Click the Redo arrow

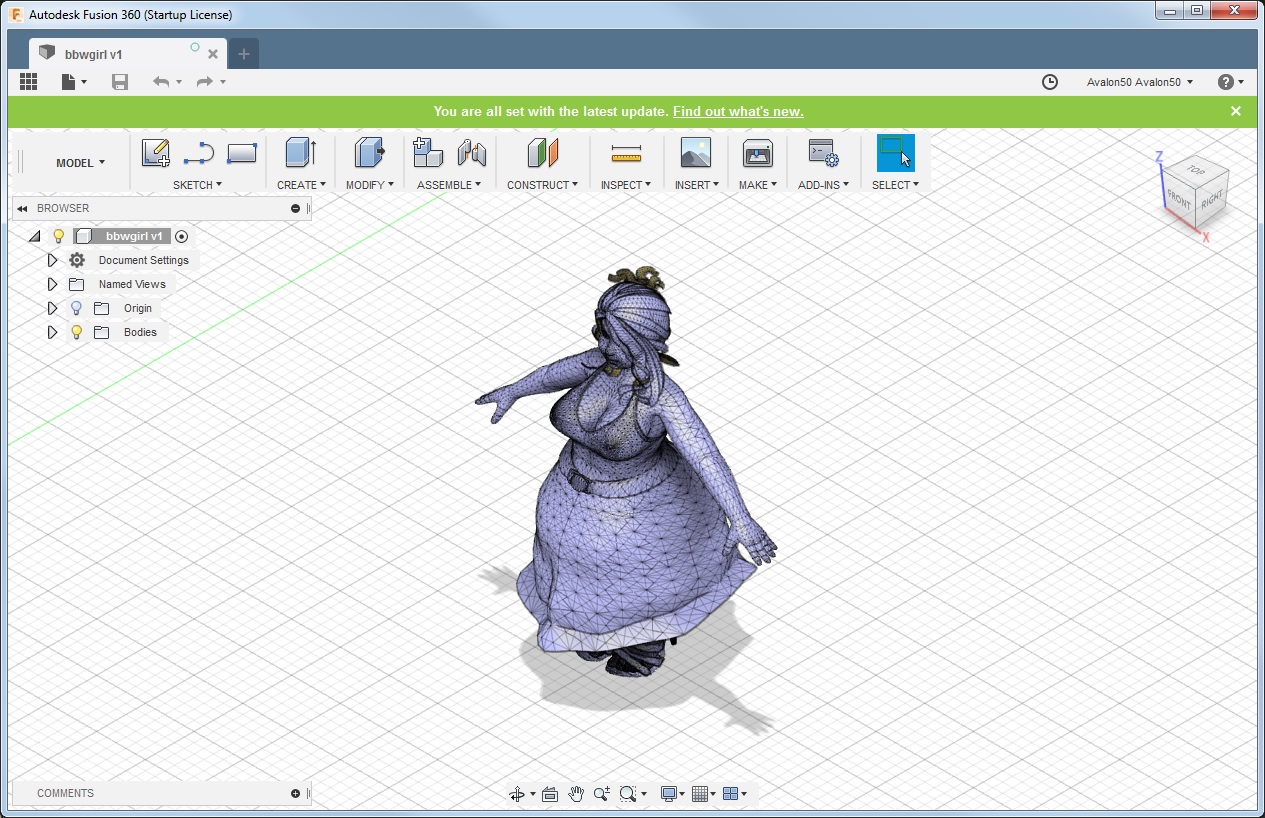click(x=205, y=82)
